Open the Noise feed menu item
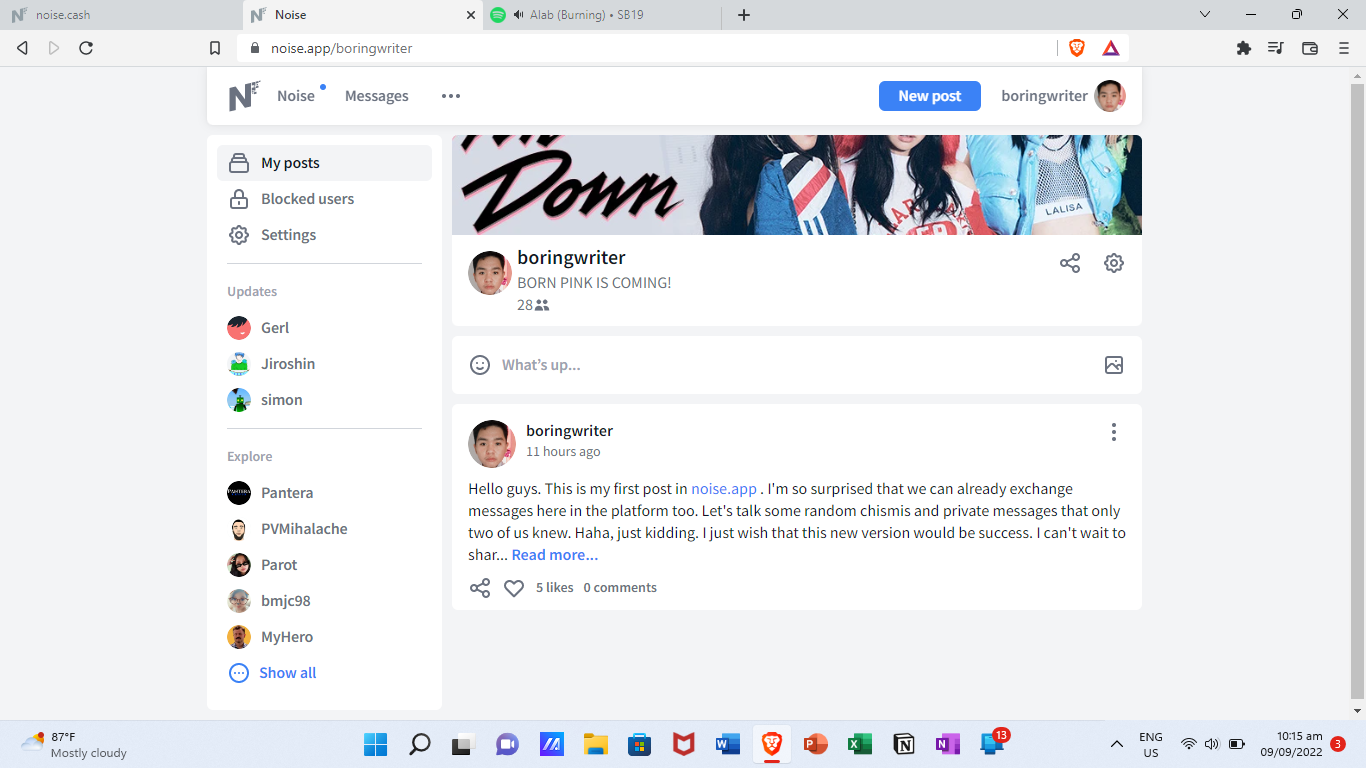The image size is (1366, 768). point(296,96)
